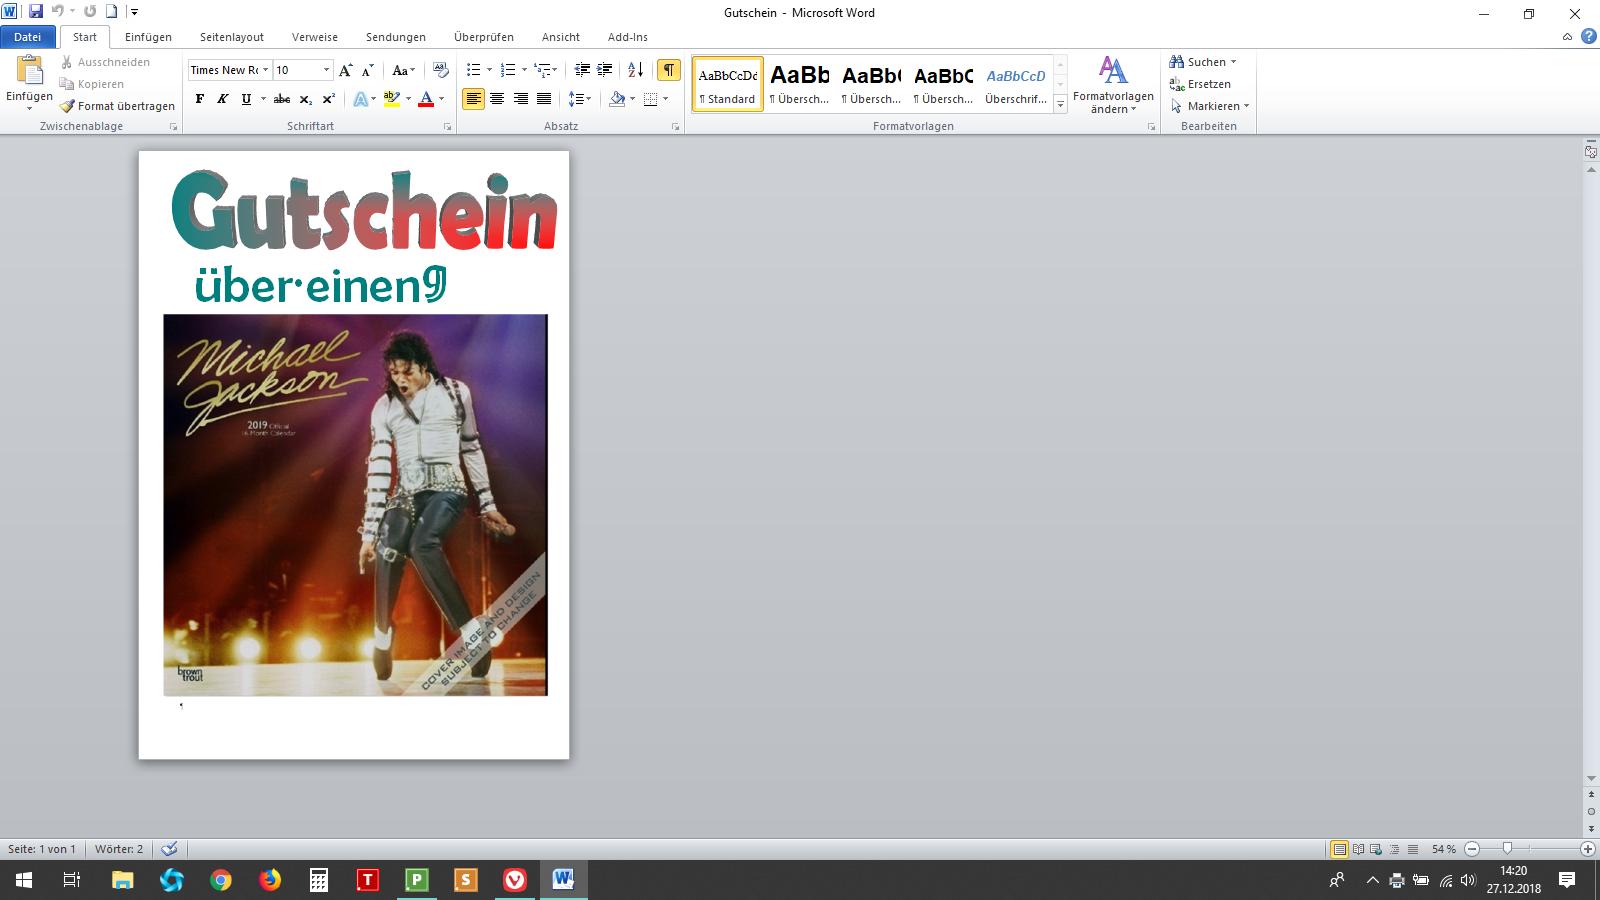Open Firefox from taskbar

[270, 880]
